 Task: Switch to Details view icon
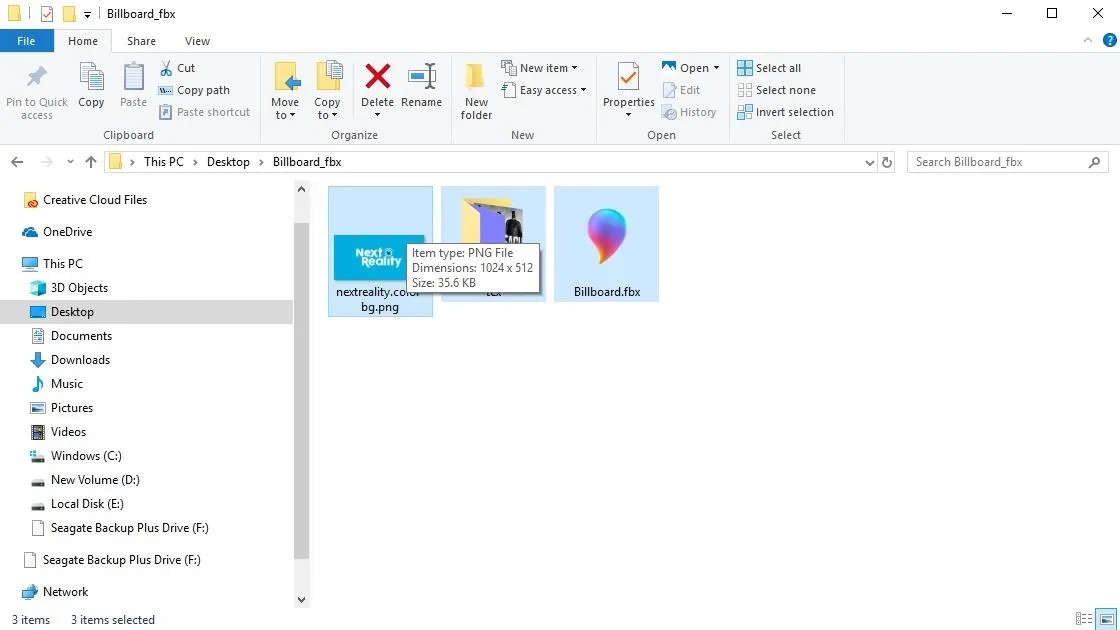click(1084, 619)
